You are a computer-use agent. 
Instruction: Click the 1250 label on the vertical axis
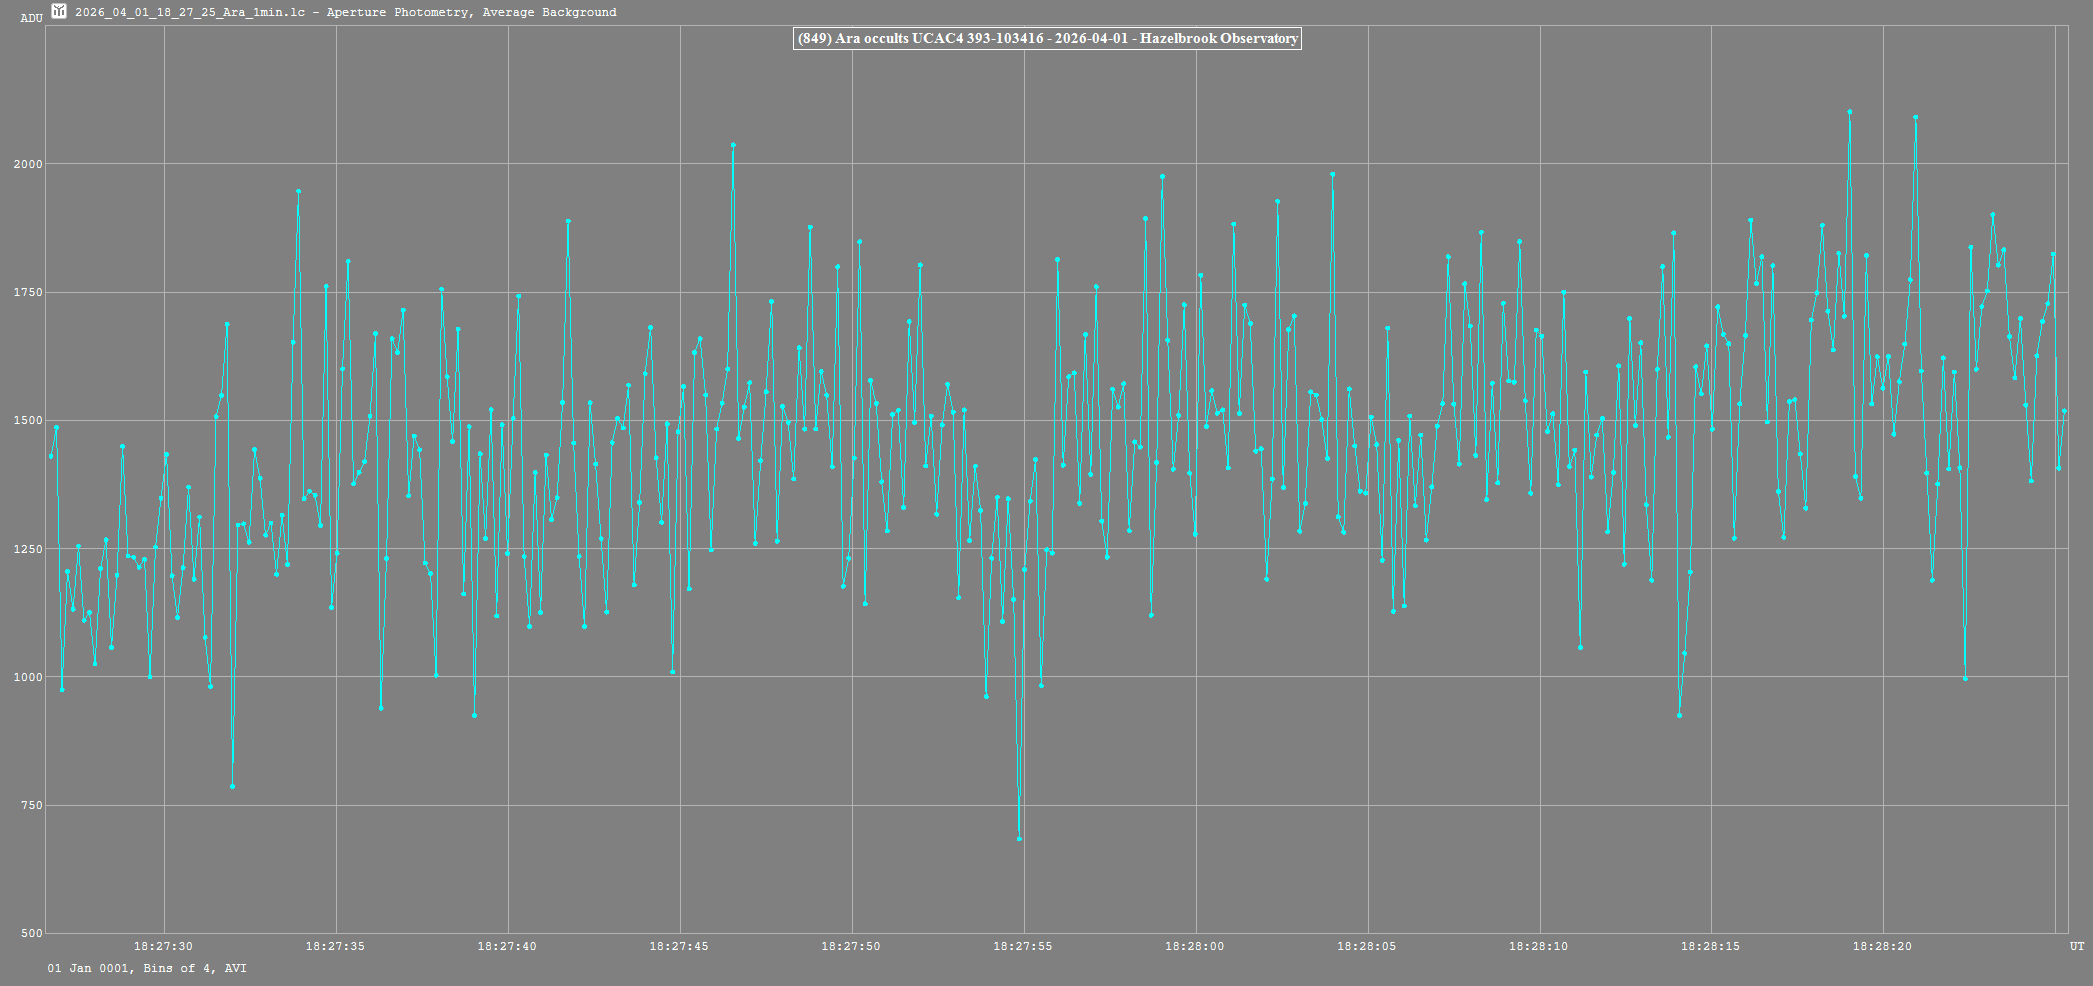(29, 549)
